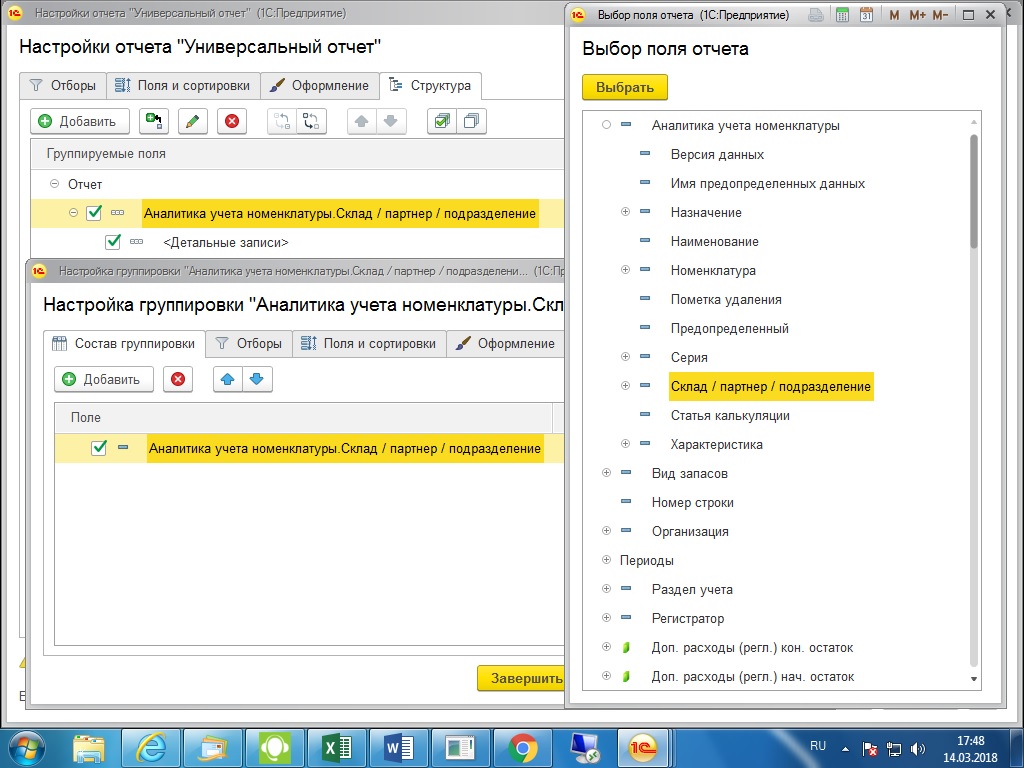Image resolution: width=1024 pixels, height=768 pixels.
Task: Open the calculator icon in title bar
Action: (x=842, y=15)
